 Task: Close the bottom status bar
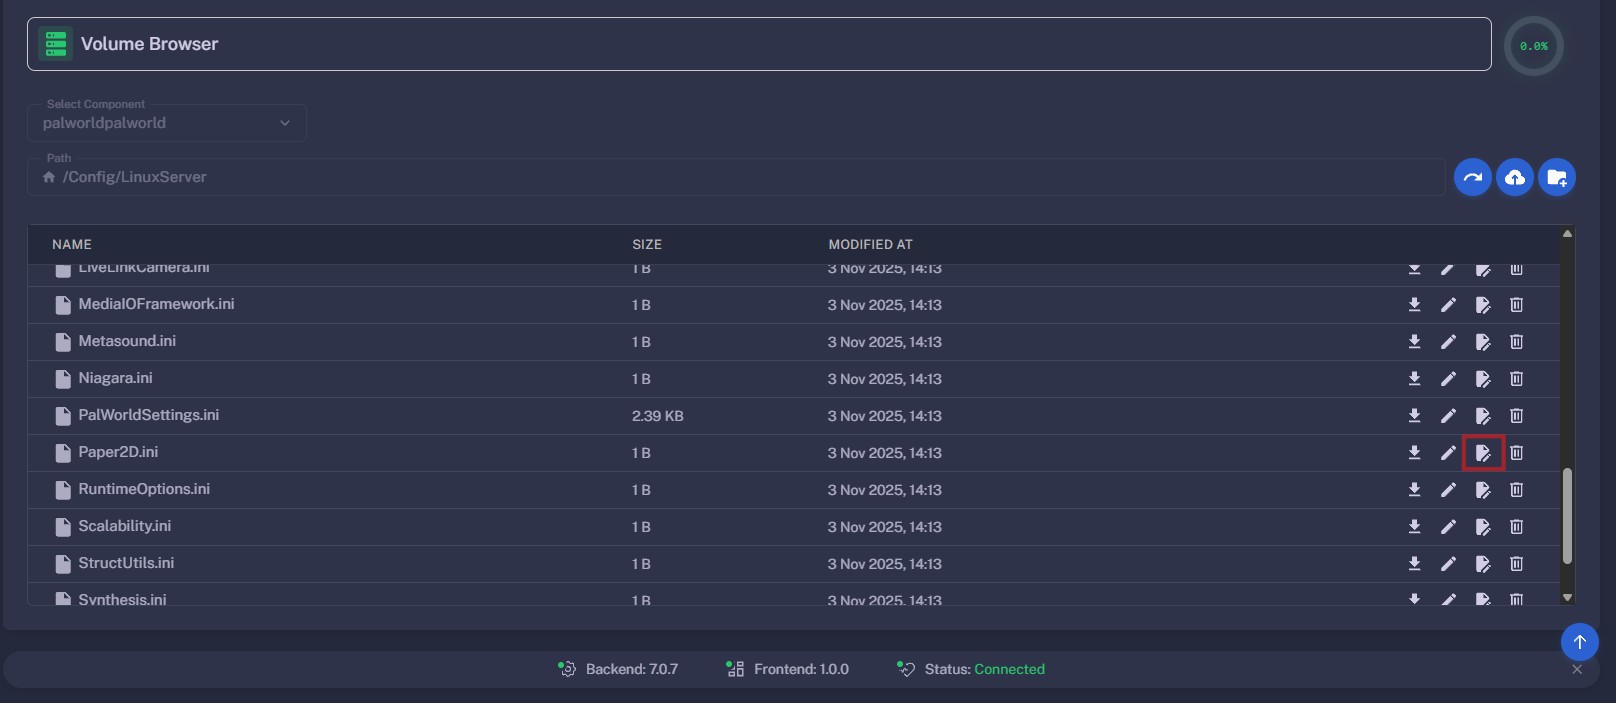point(1577,669)
